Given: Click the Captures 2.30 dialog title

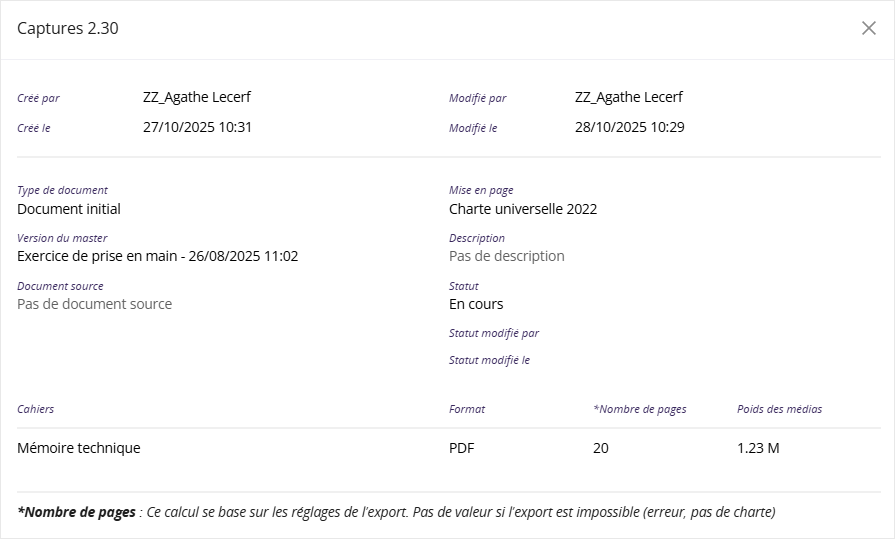Looking at the screenshot, I should (68, 28).
